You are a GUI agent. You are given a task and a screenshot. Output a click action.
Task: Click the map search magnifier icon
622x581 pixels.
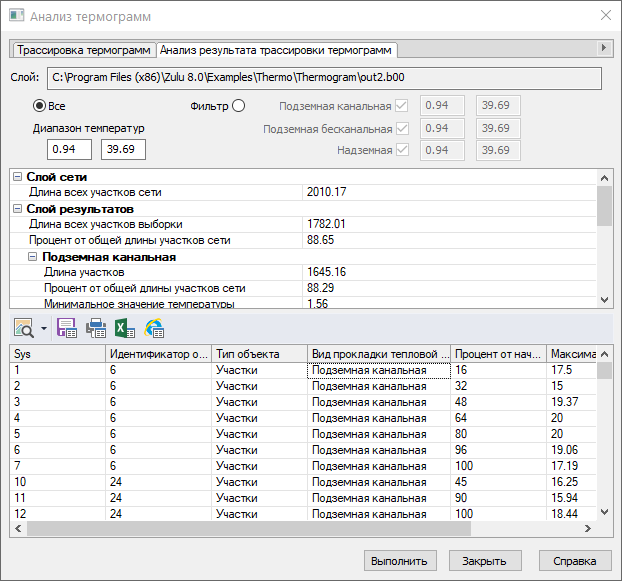pyautogui.click(x=22, y=327)
